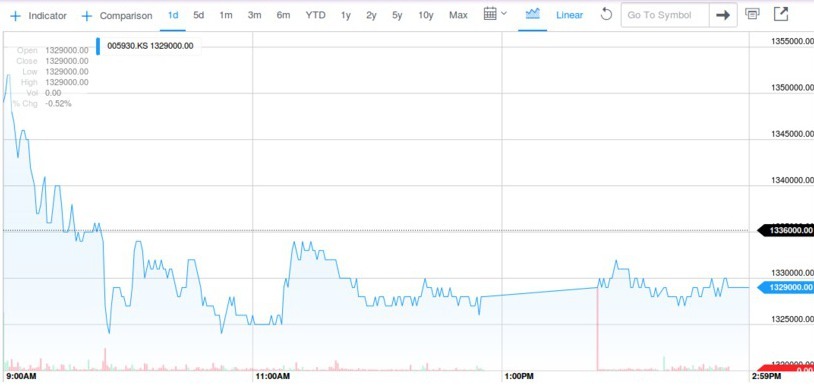814x386 pixels.
Task: Select the YTD time range
Action: click(x=316, y=15)
